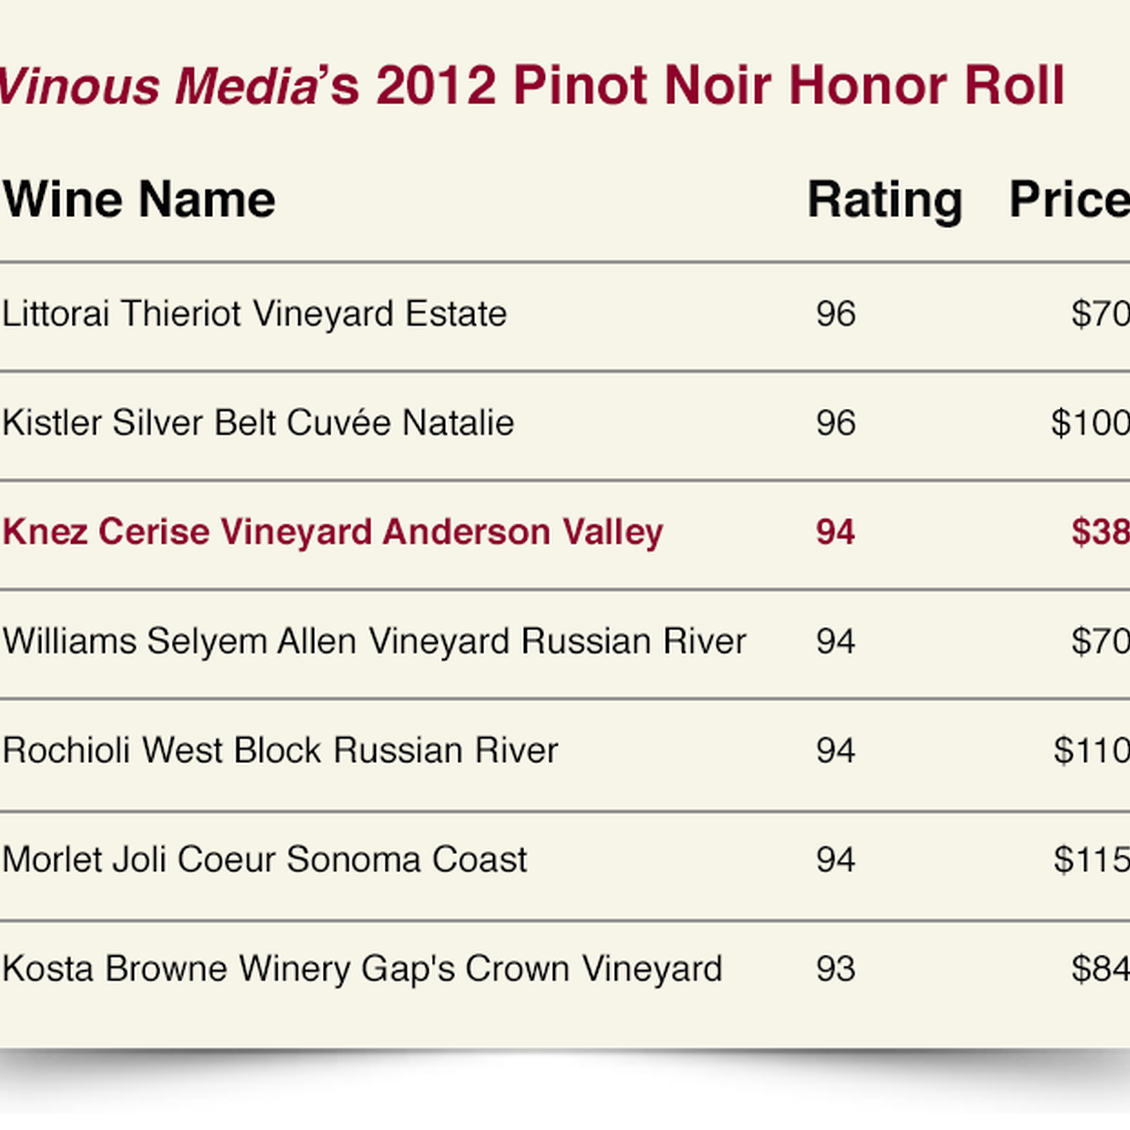Click the Wine Name column header
1130x1130 pixels.
[x=139, y=199]
